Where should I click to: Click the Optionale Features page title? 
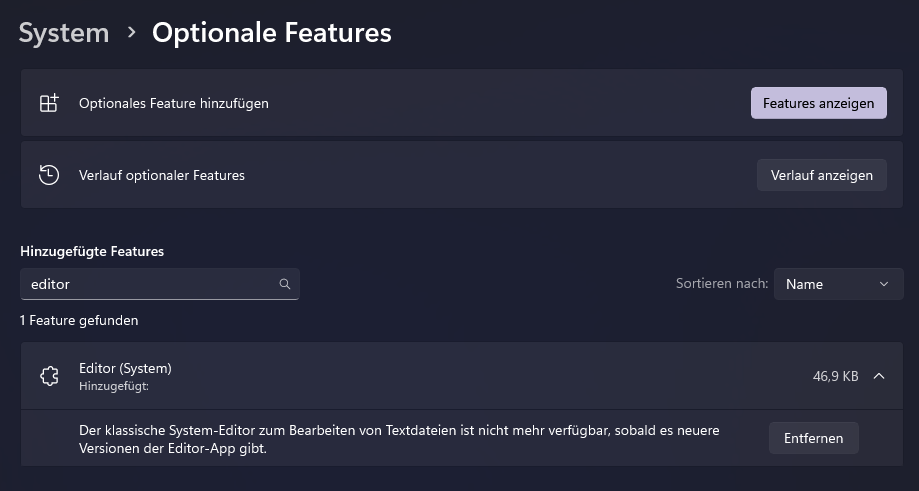coord(271,33)
